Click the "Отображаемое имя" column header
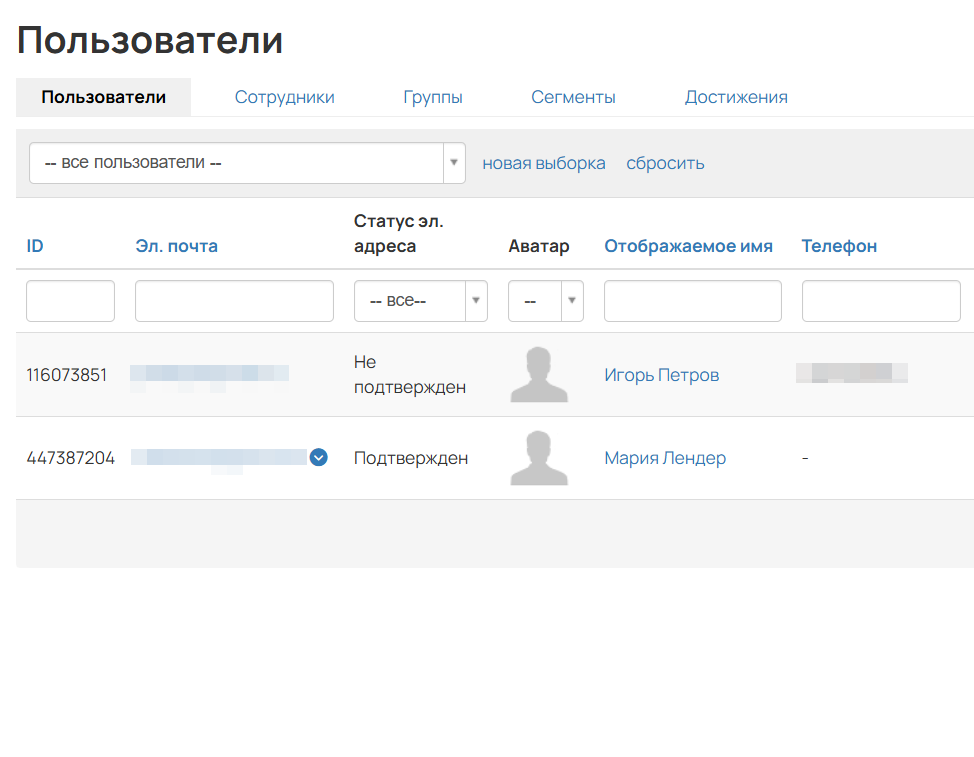974x757 pixels. 689,246
